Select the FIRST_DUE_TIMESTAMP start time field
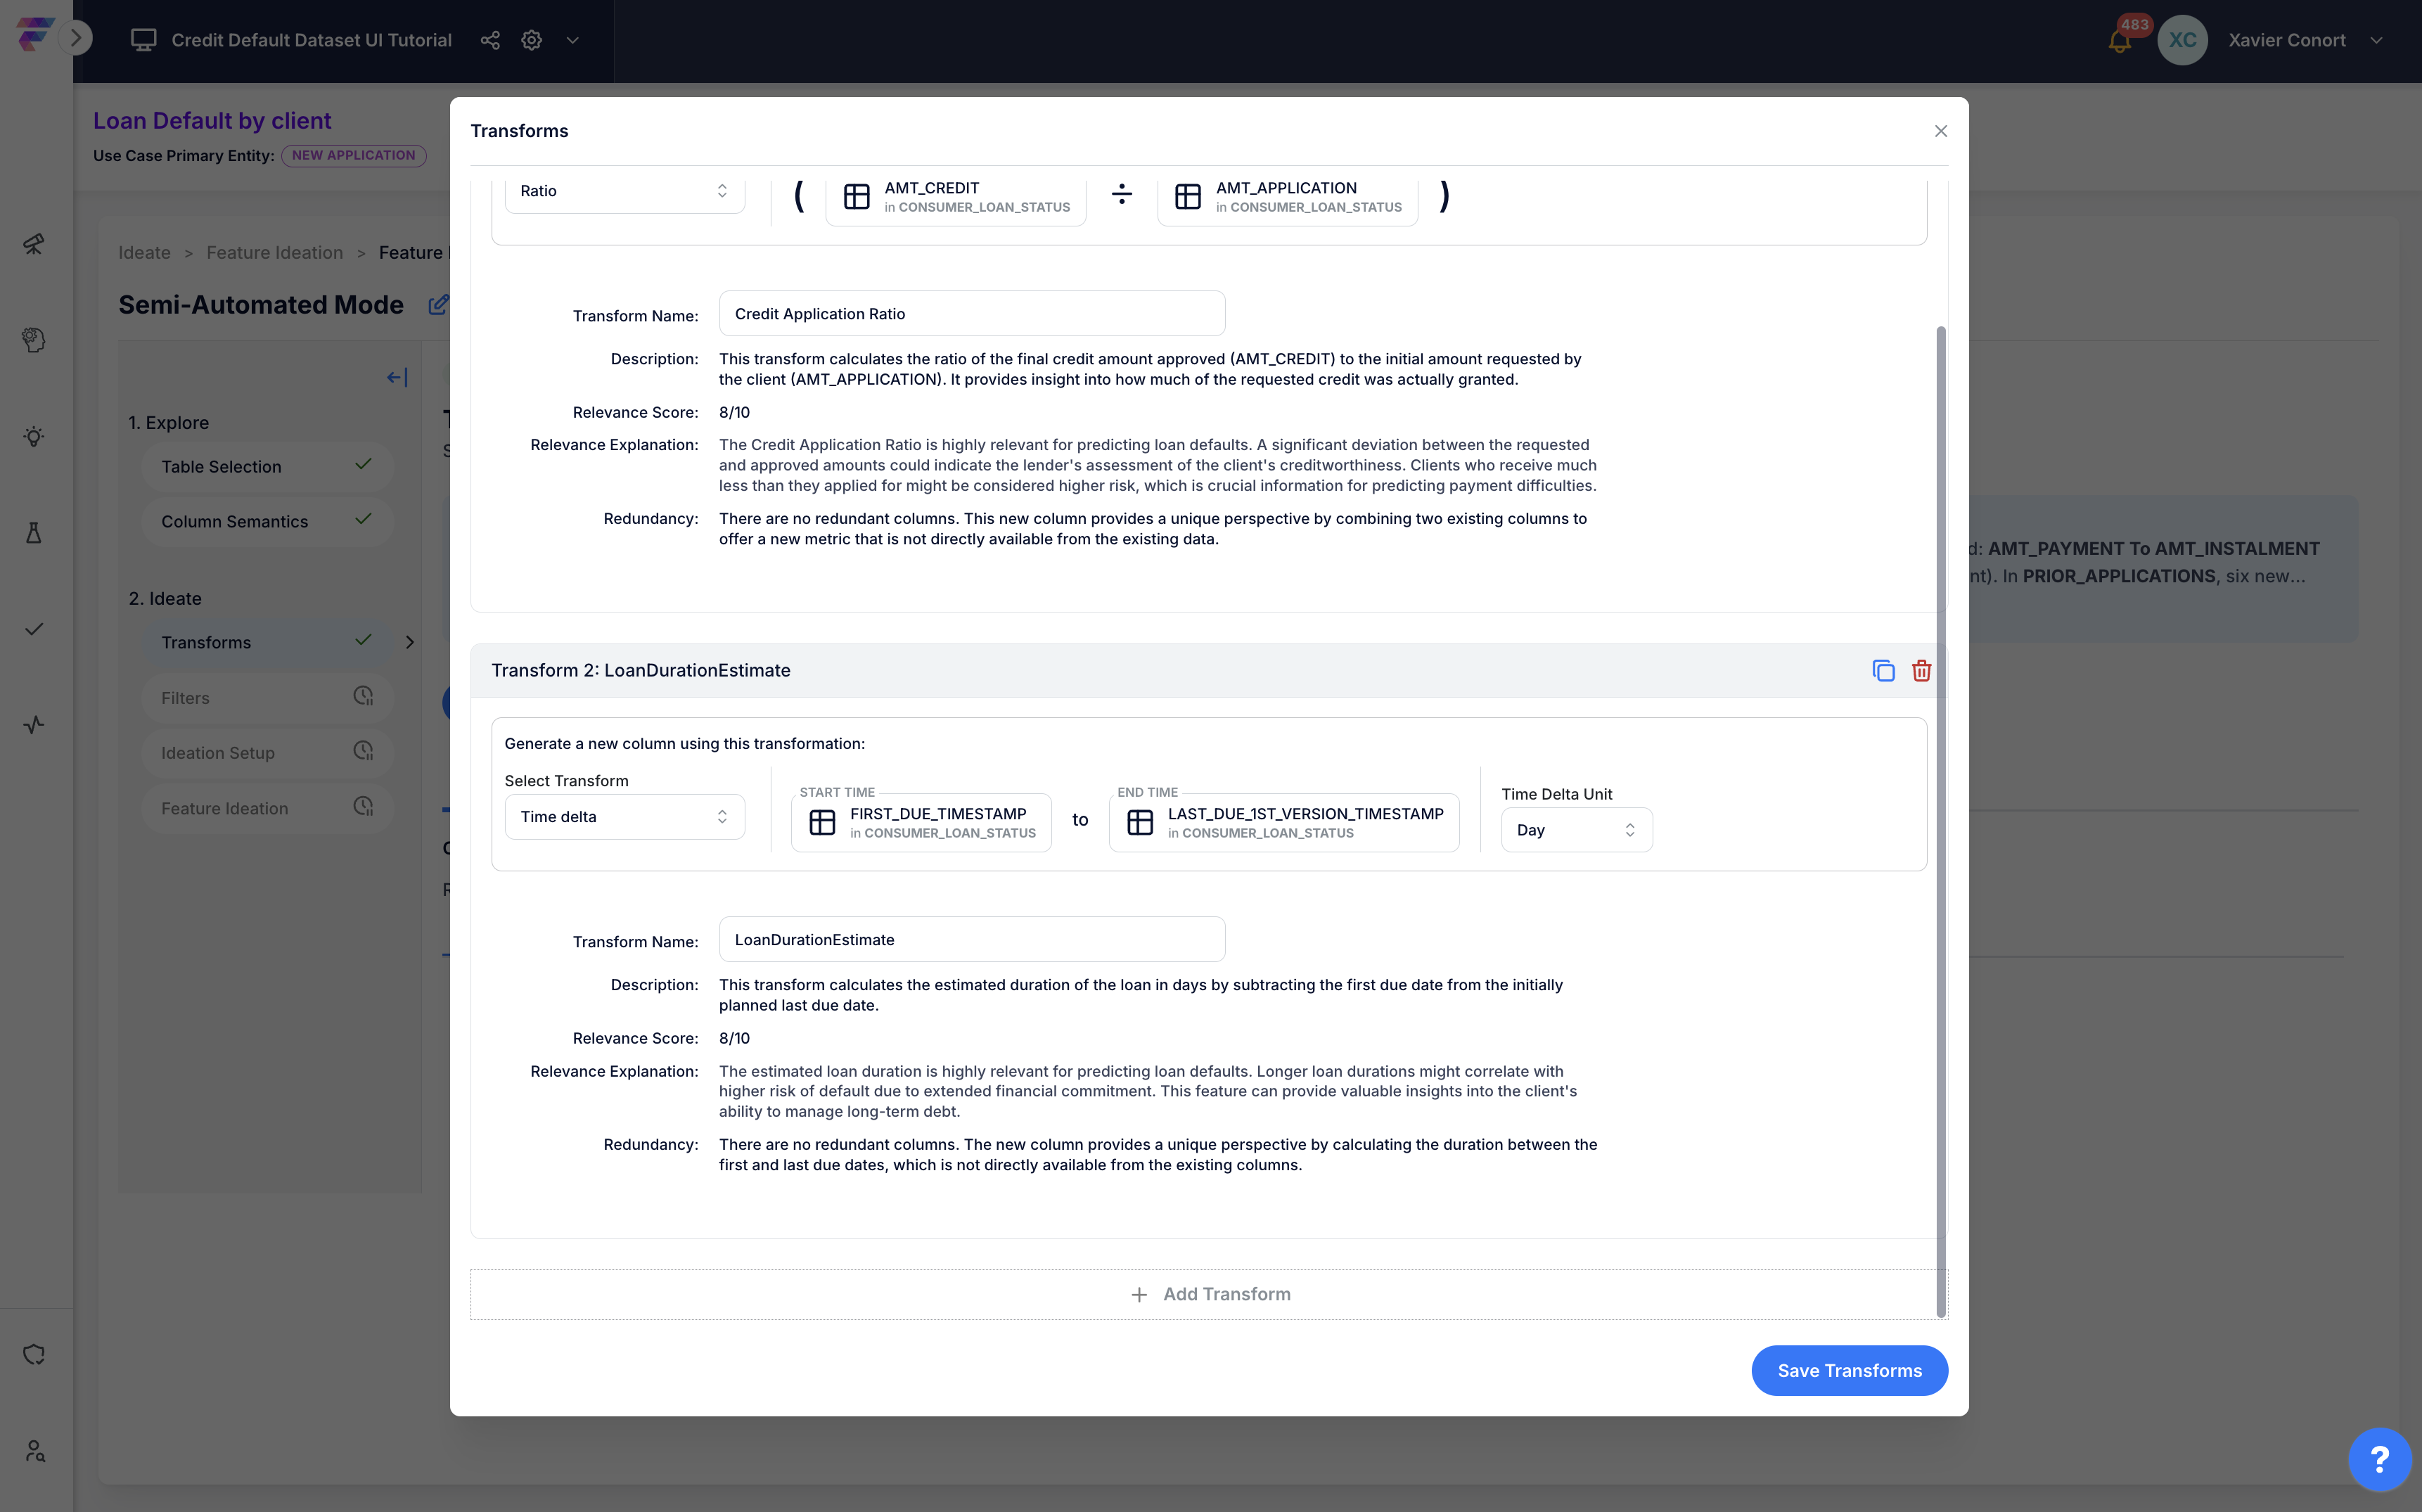The image size is (2422, 1512). click(921, 823)
